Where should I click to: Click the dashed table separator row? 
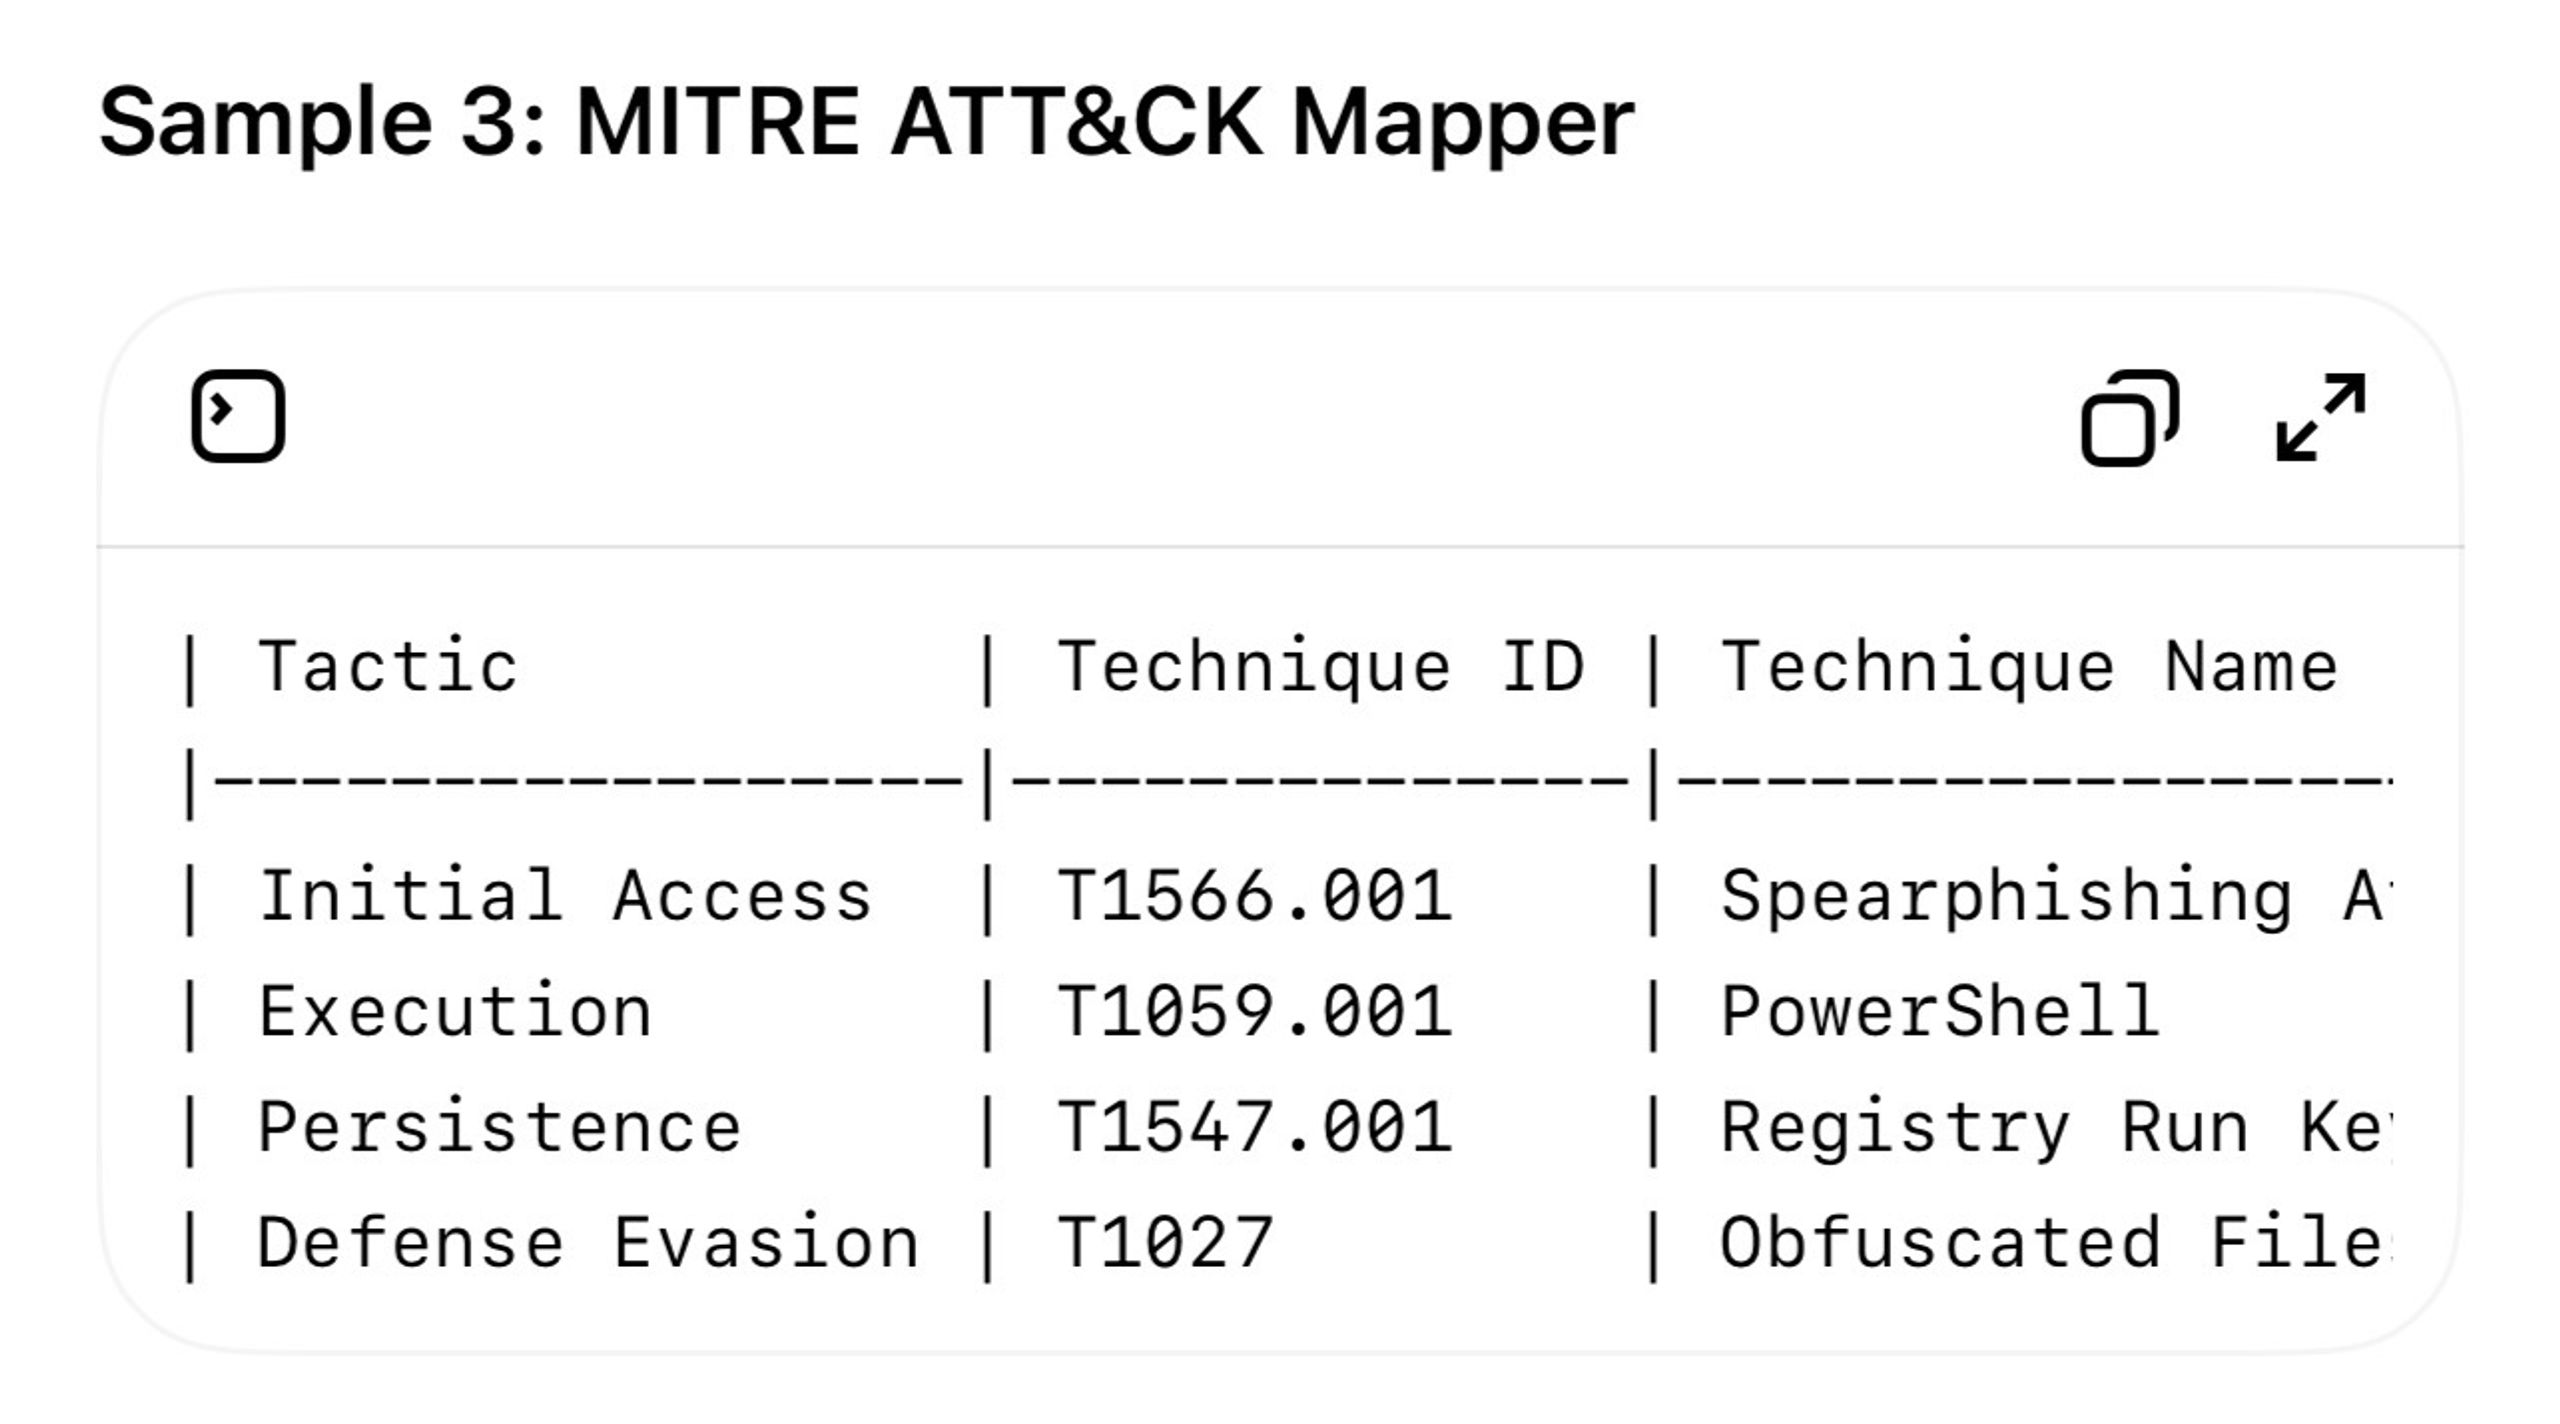click(1286, 783)
